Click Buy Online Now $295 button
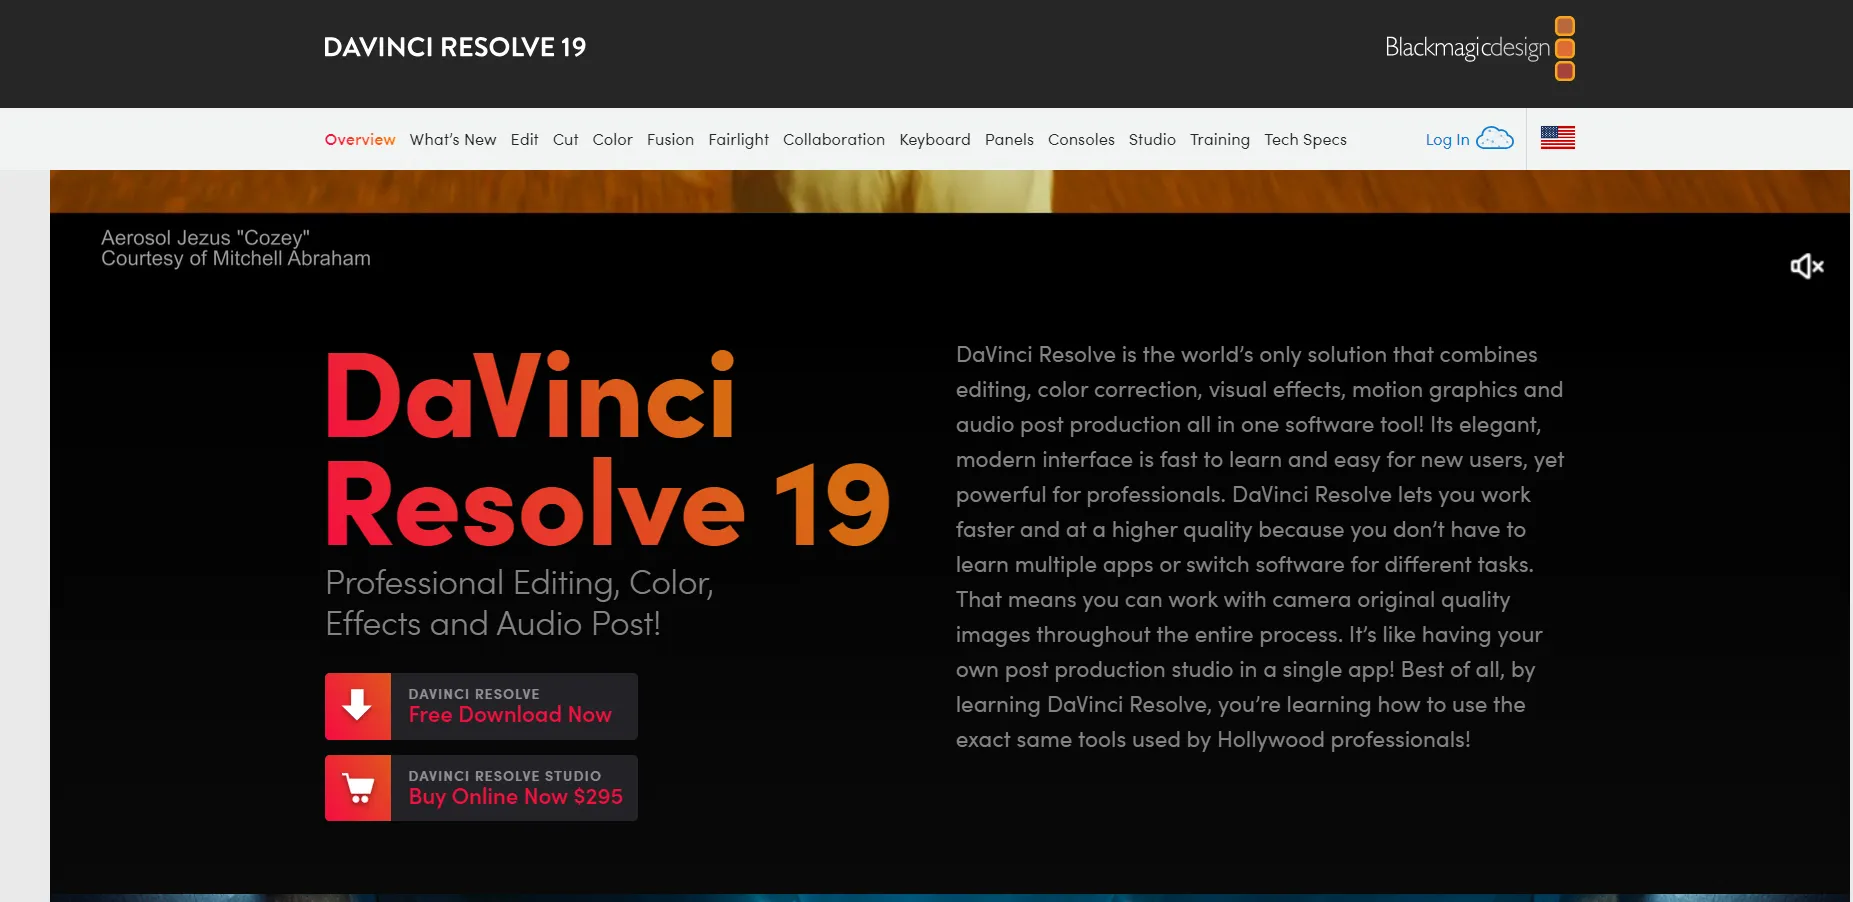This screenshot has width=1853, height=902. point(481,788)
